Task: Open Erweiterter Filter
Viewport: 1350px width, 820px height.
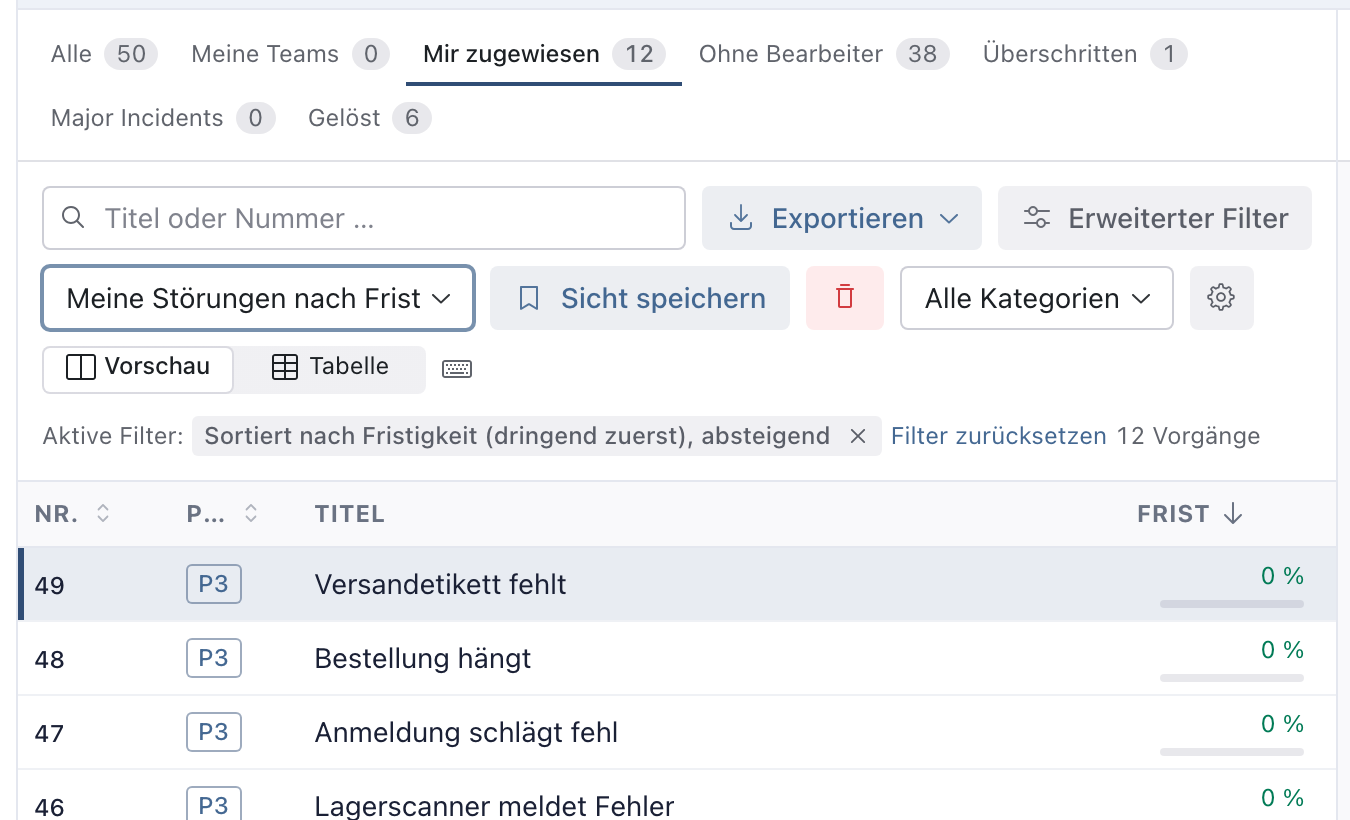Action: click(x=1155, y=218)
